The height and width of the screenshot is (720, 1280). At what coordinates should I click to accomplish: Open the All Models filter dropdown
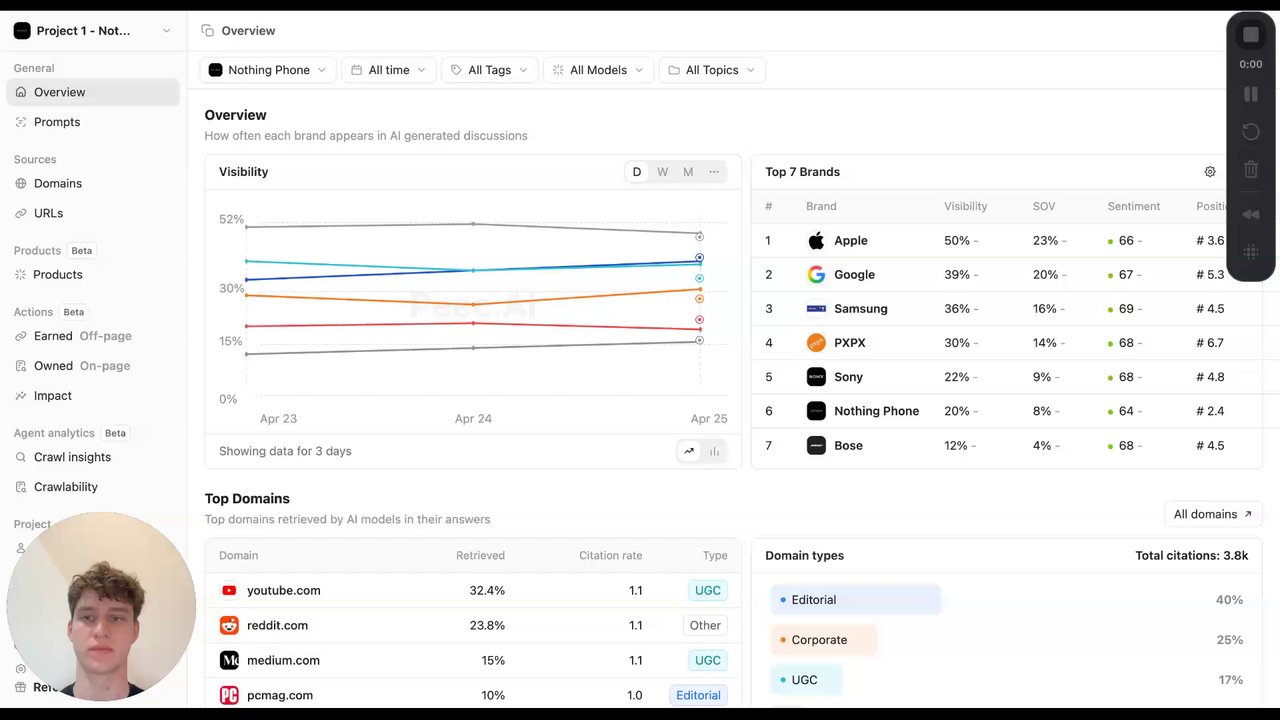coord(598,70)
